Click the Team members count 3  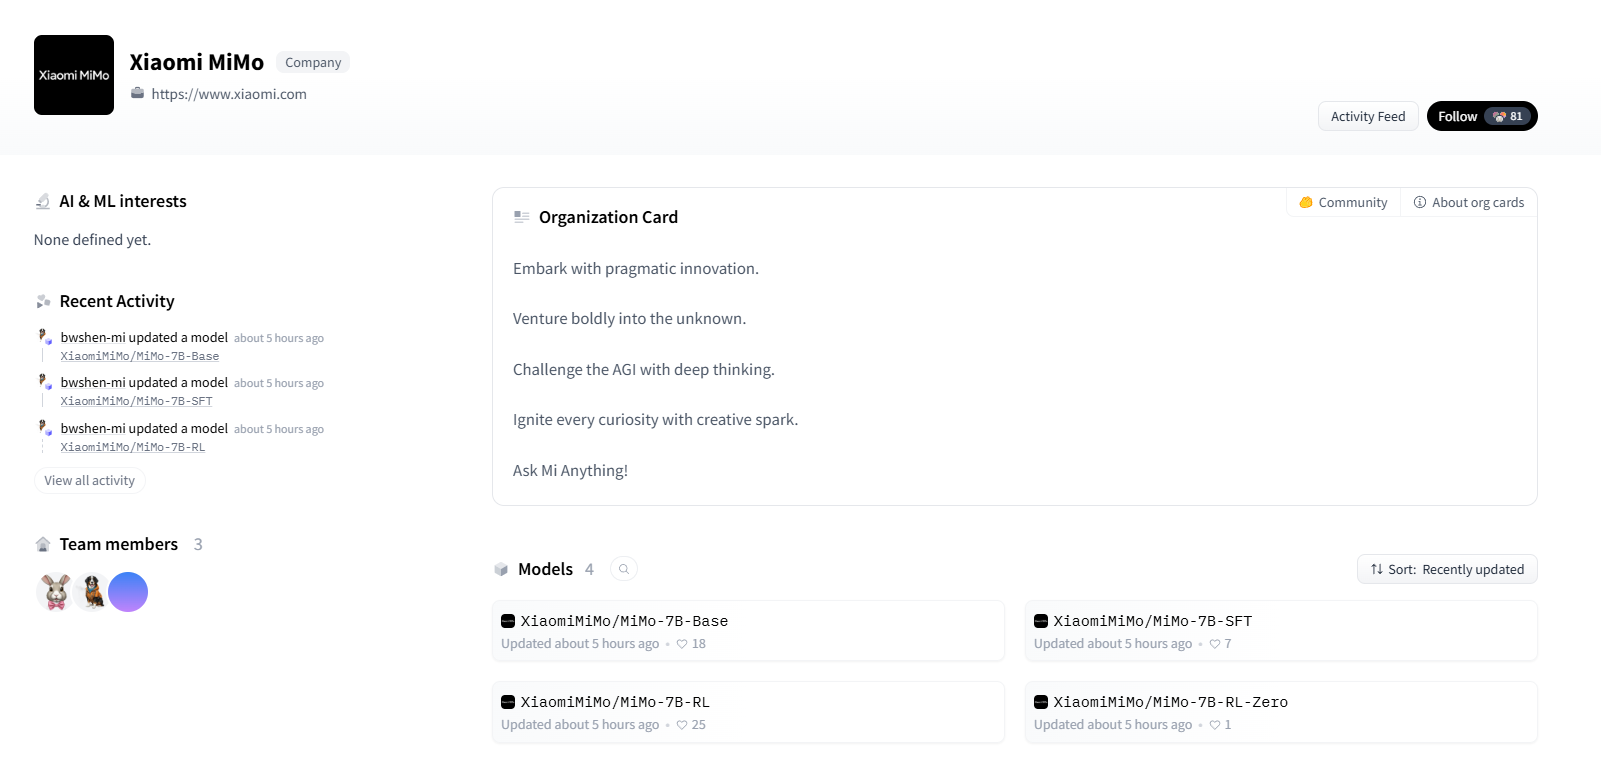198,544
